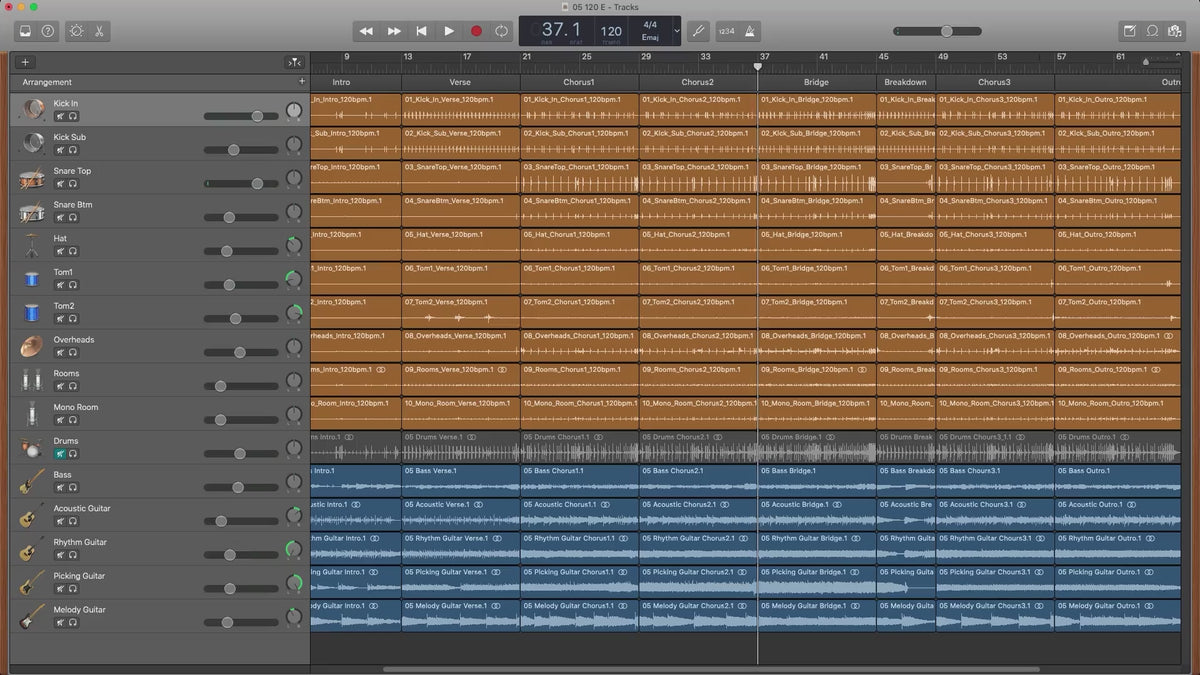This screenshot has height=675, width=1200.
Task: Open the Quick Help button
Action: click(x=48, y=31)
